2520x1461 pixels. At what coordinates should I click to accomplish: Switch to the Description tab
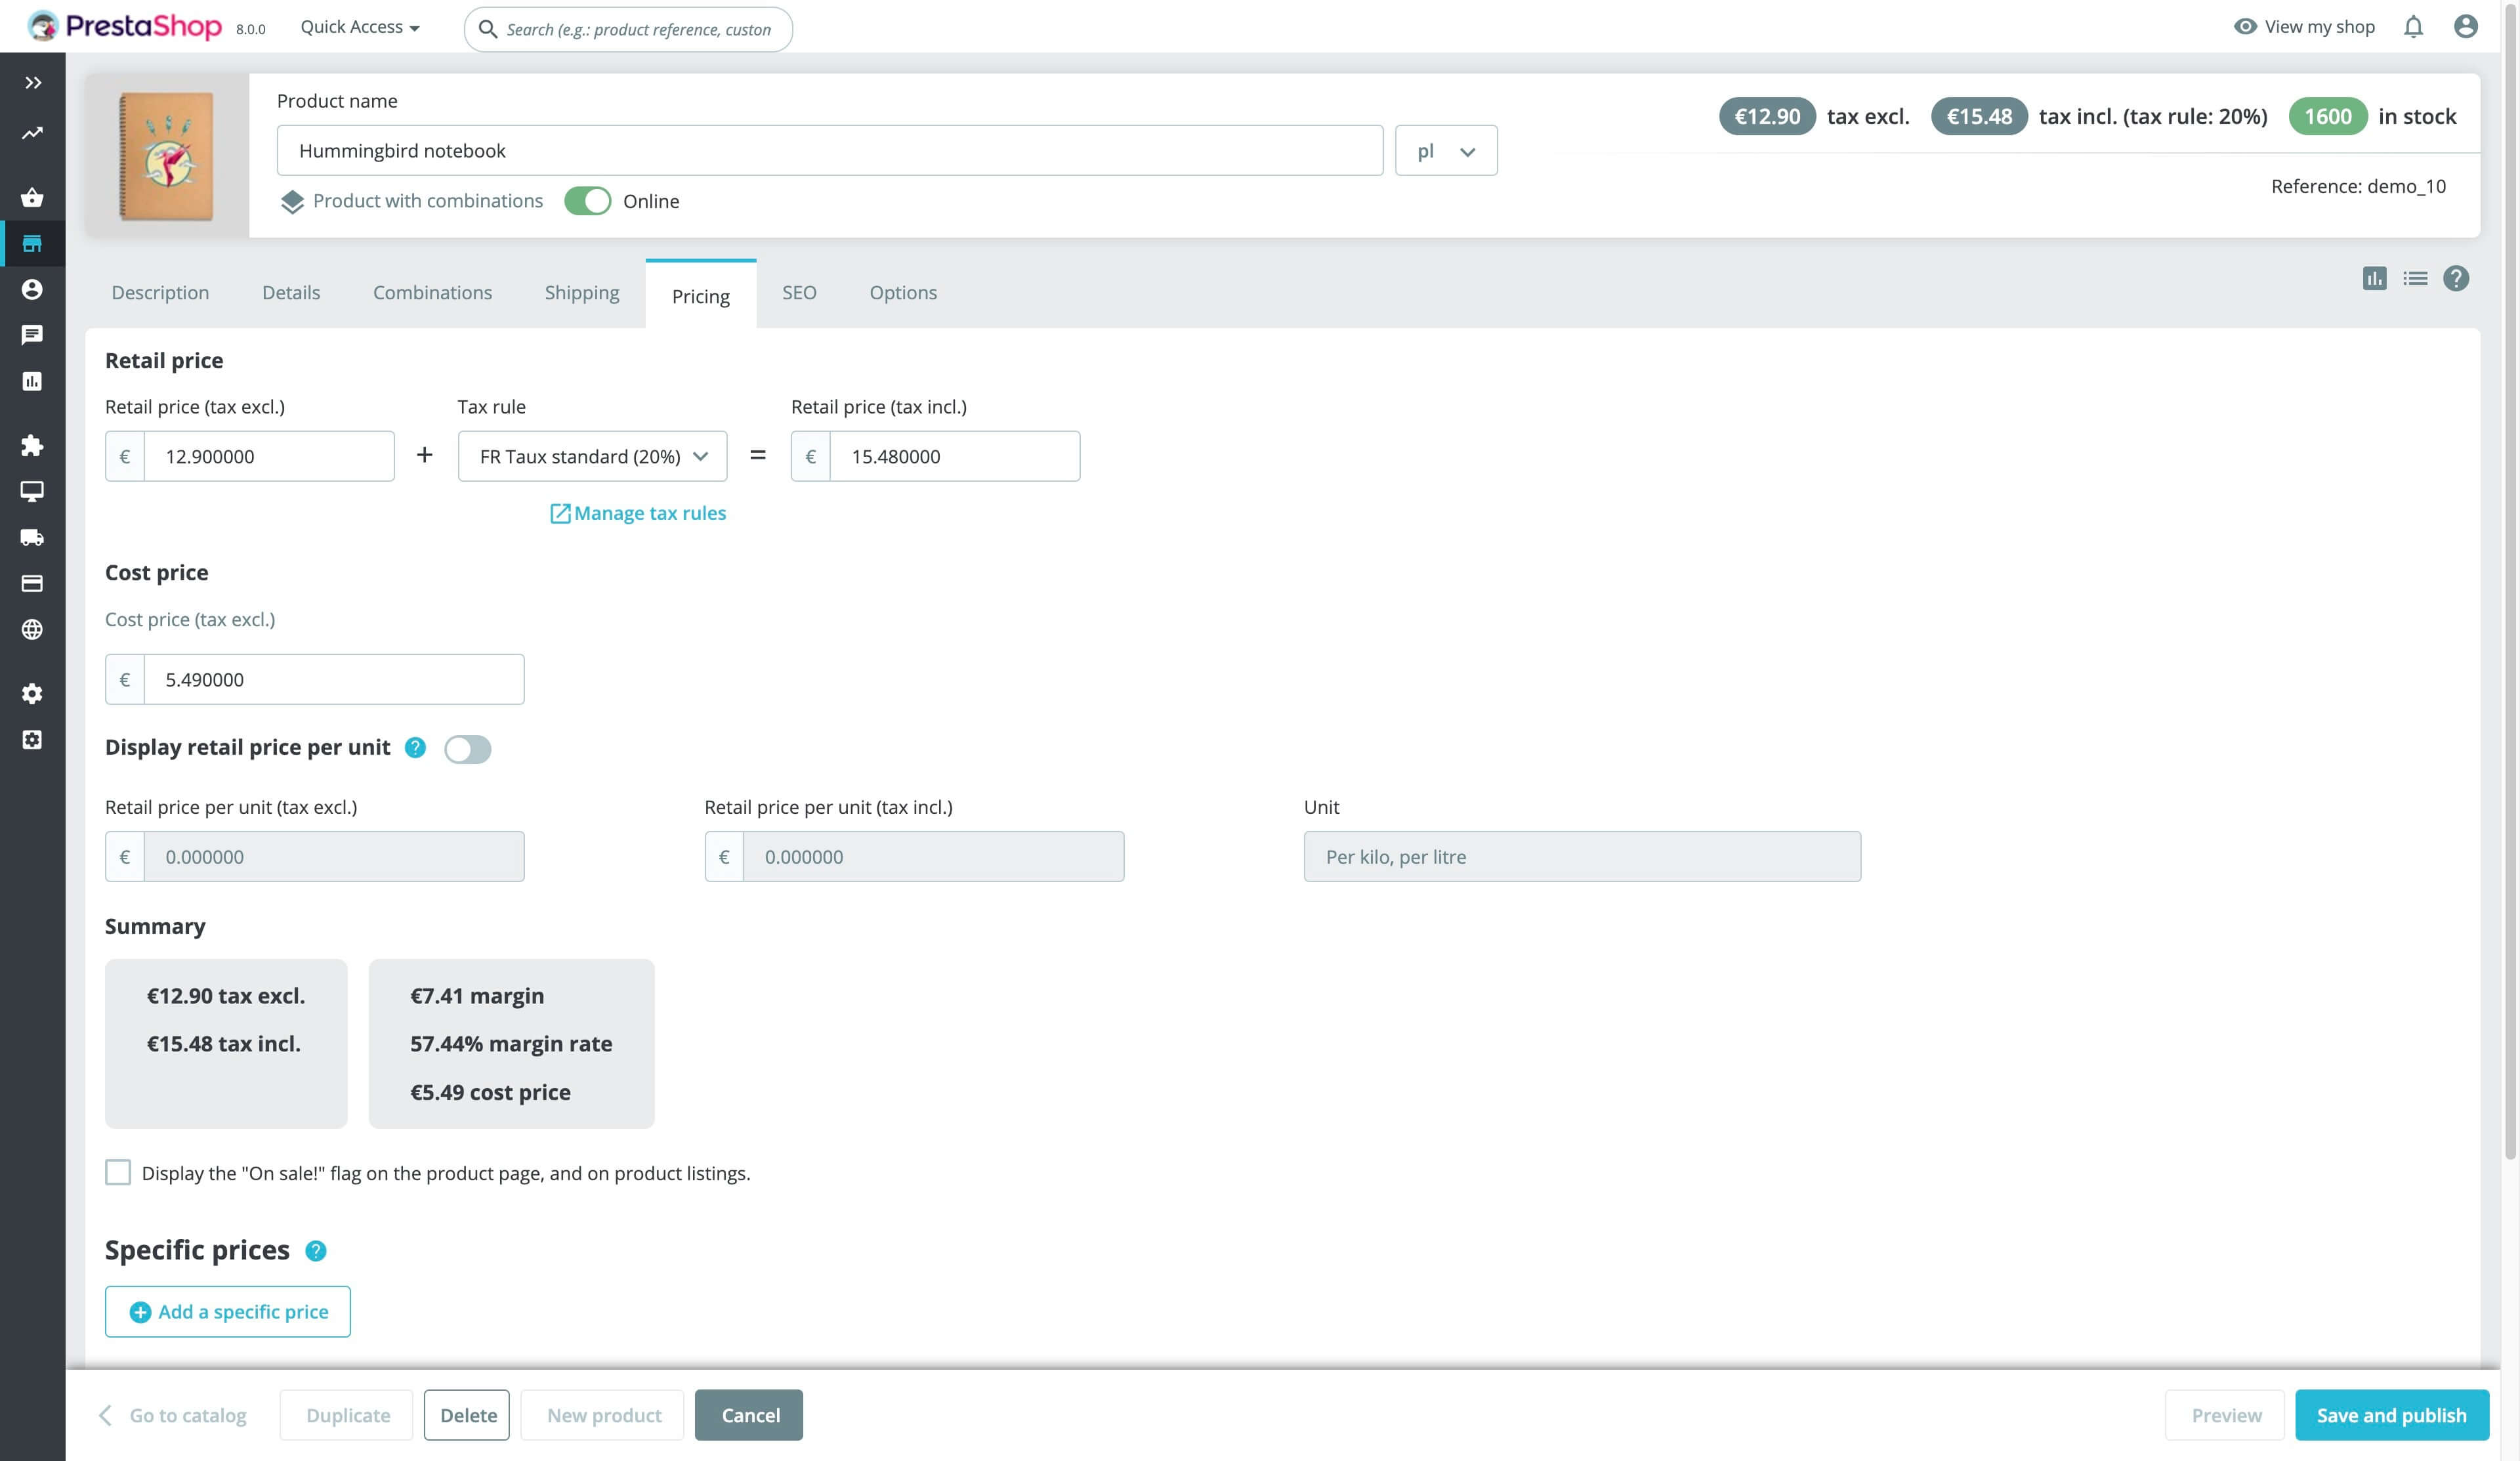click(160, 292)
